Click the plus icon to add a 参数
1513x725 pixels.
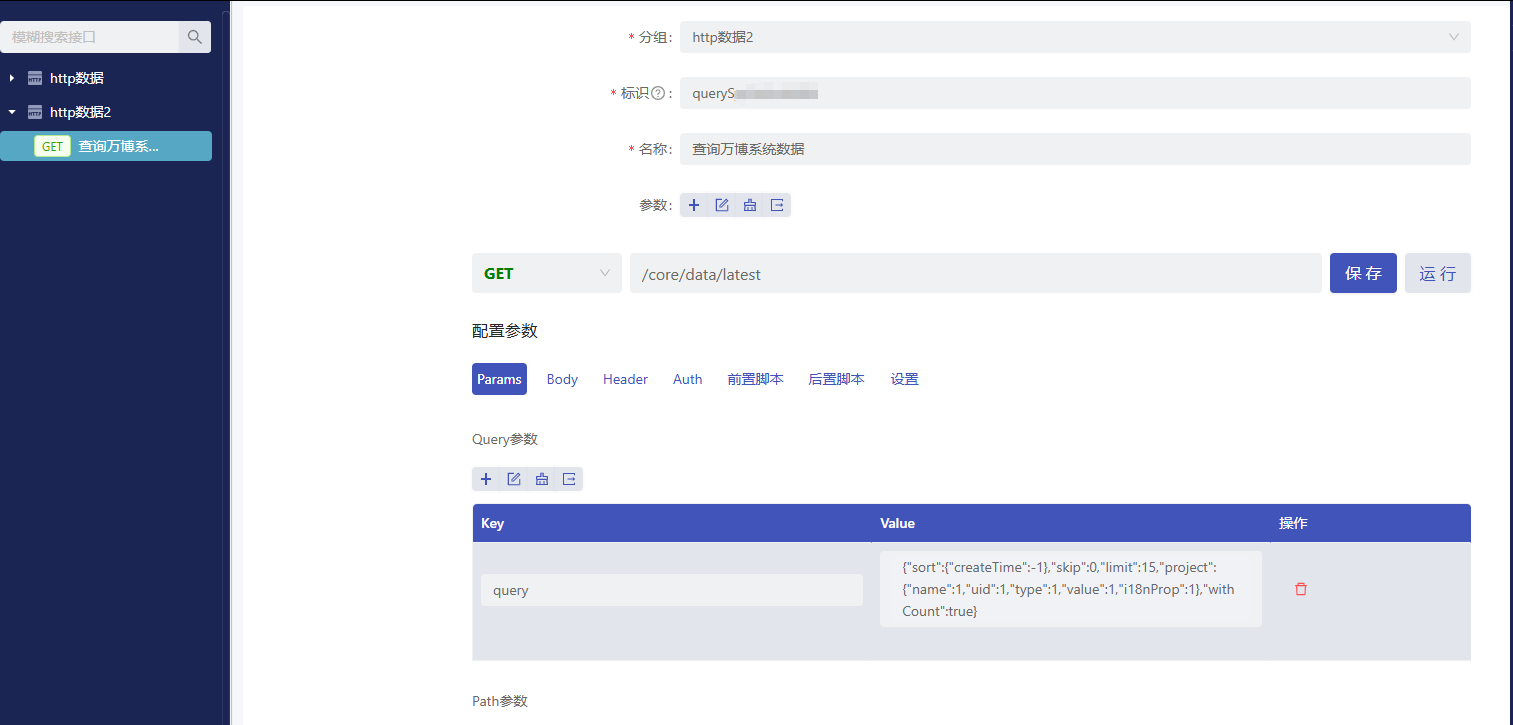694,205
